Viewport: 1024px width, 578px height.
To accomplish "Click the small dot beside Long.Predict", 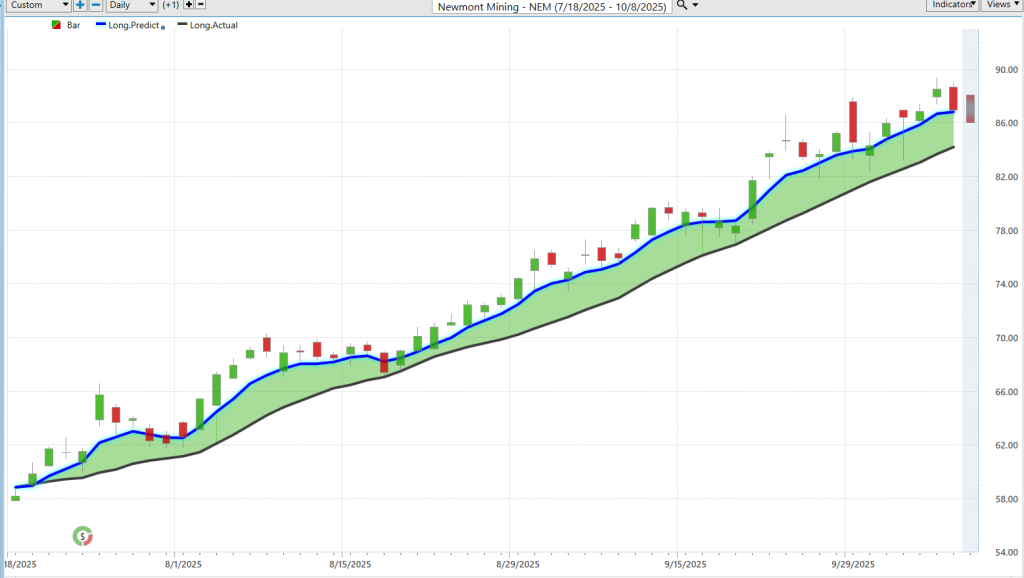I will pos(163,27).
